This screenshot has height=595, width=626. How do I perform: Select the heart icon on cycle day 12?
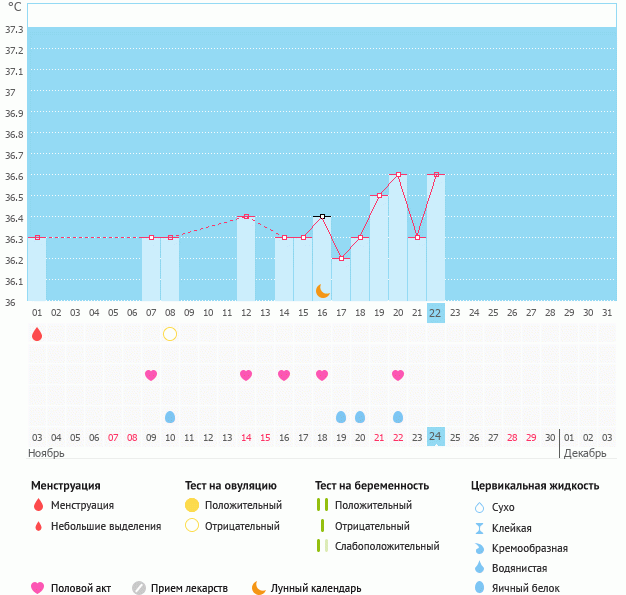point(246,375)
